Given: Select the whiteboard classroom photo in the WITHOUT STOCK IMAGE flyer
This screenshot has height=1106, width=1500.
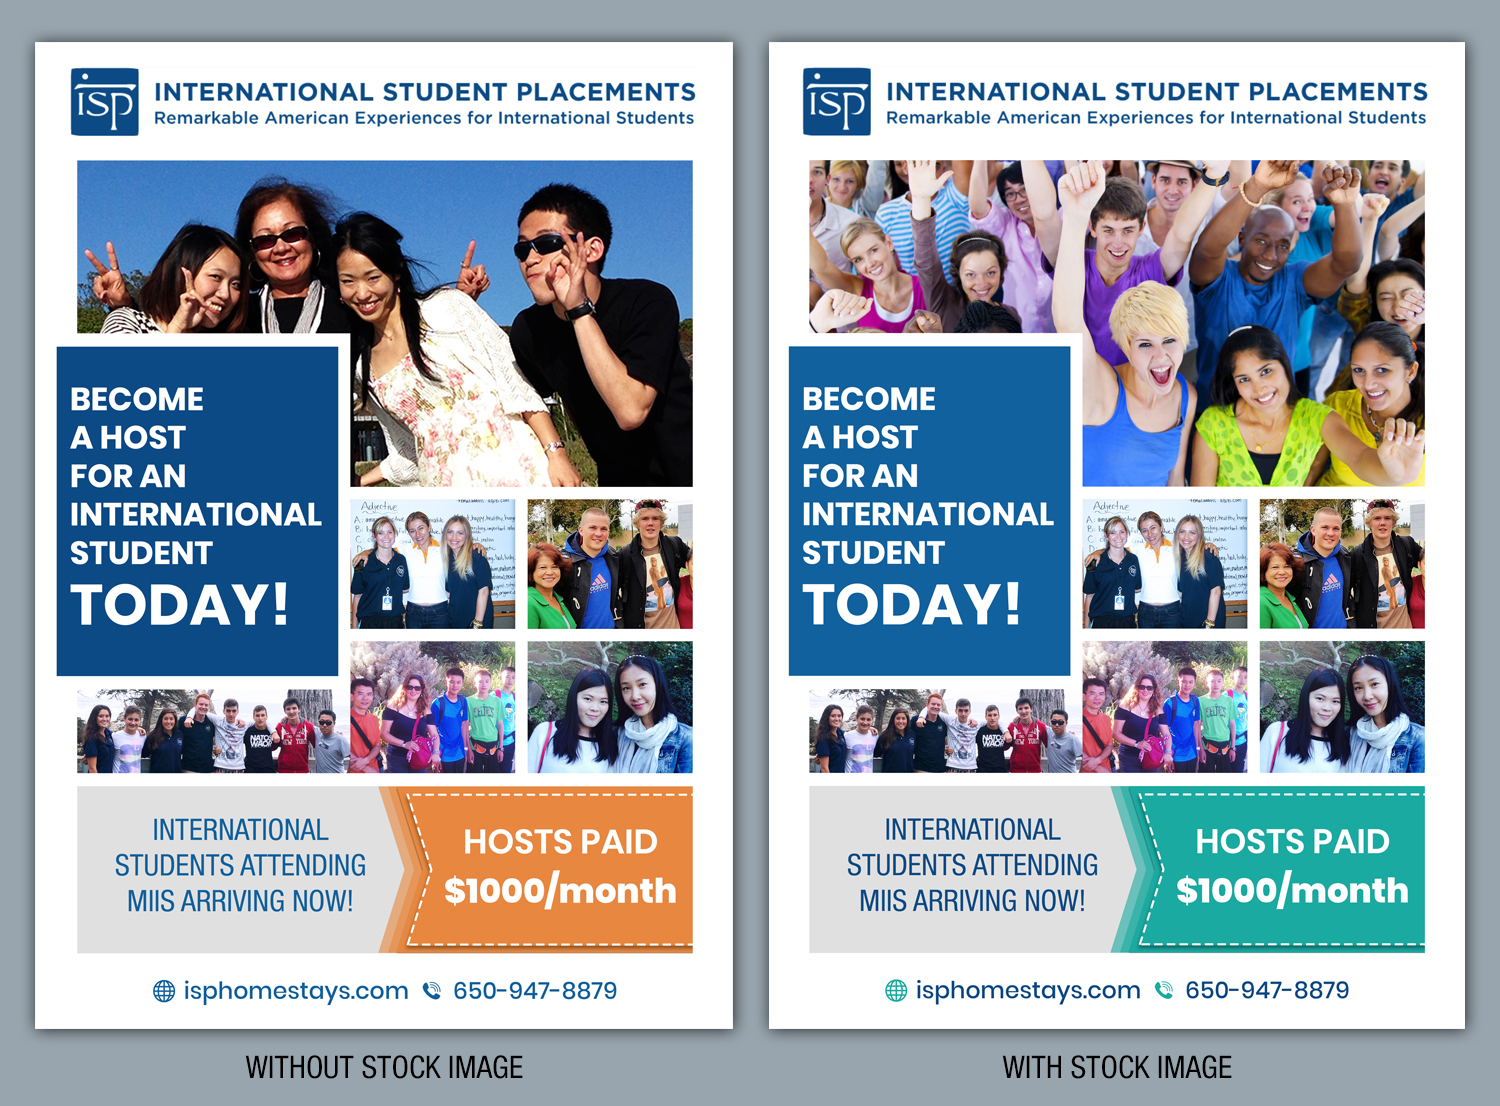Looking at the screenshot, I should coord(433,564).
